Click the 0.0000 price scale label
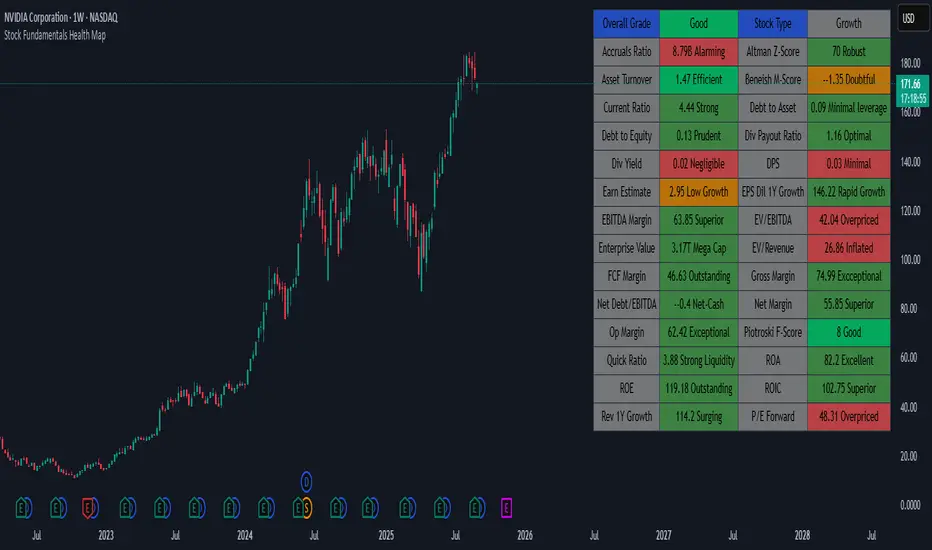This screenshot has width=932, height=550. tap(910, 505)
